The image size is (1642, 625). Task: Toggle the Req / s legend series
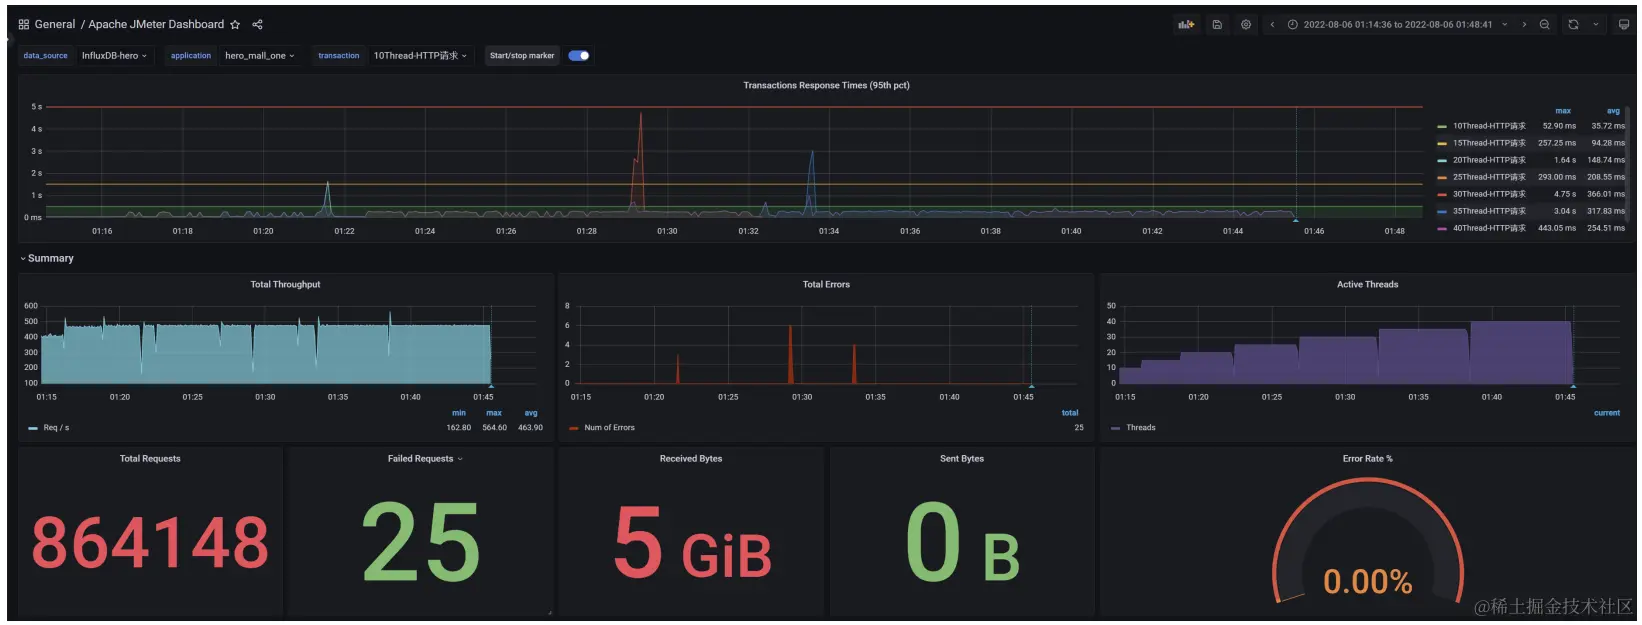point(56,428)
